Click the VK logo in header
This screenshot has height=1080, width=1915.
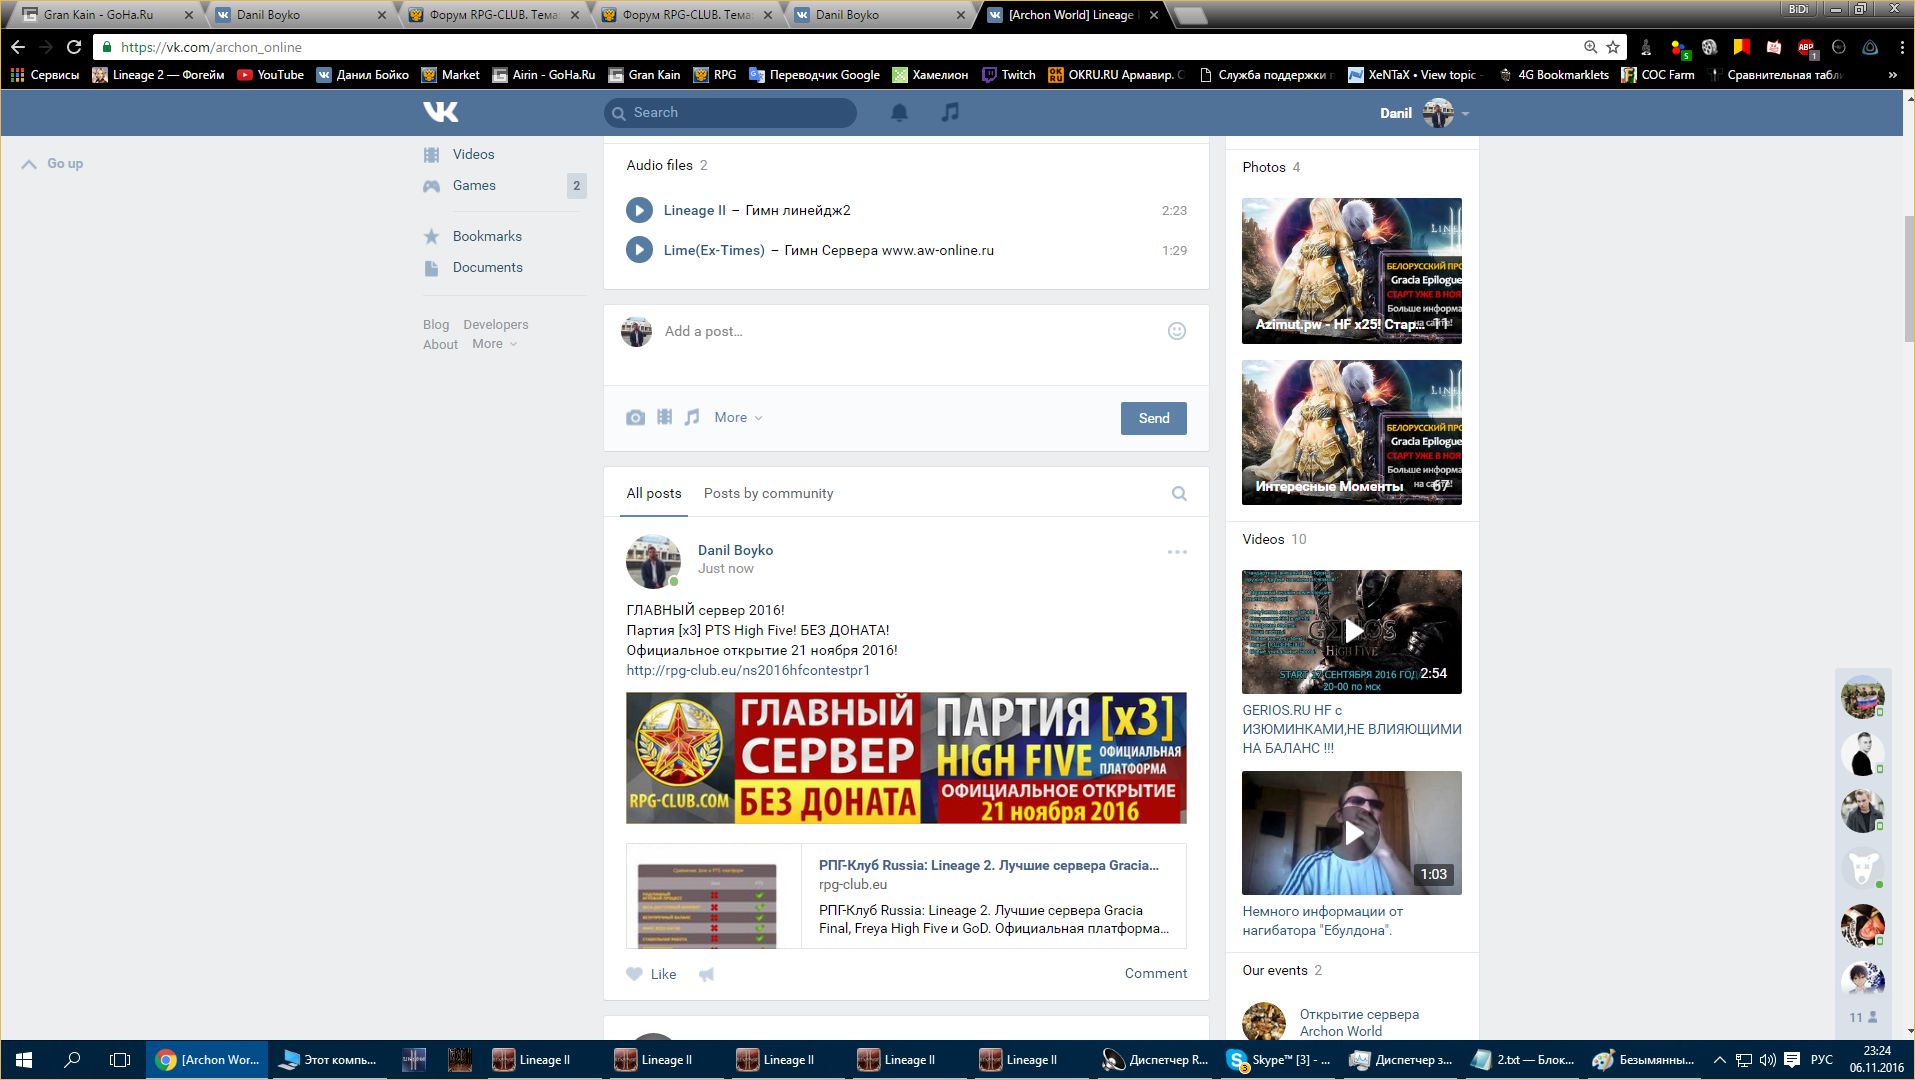[440, 112]
